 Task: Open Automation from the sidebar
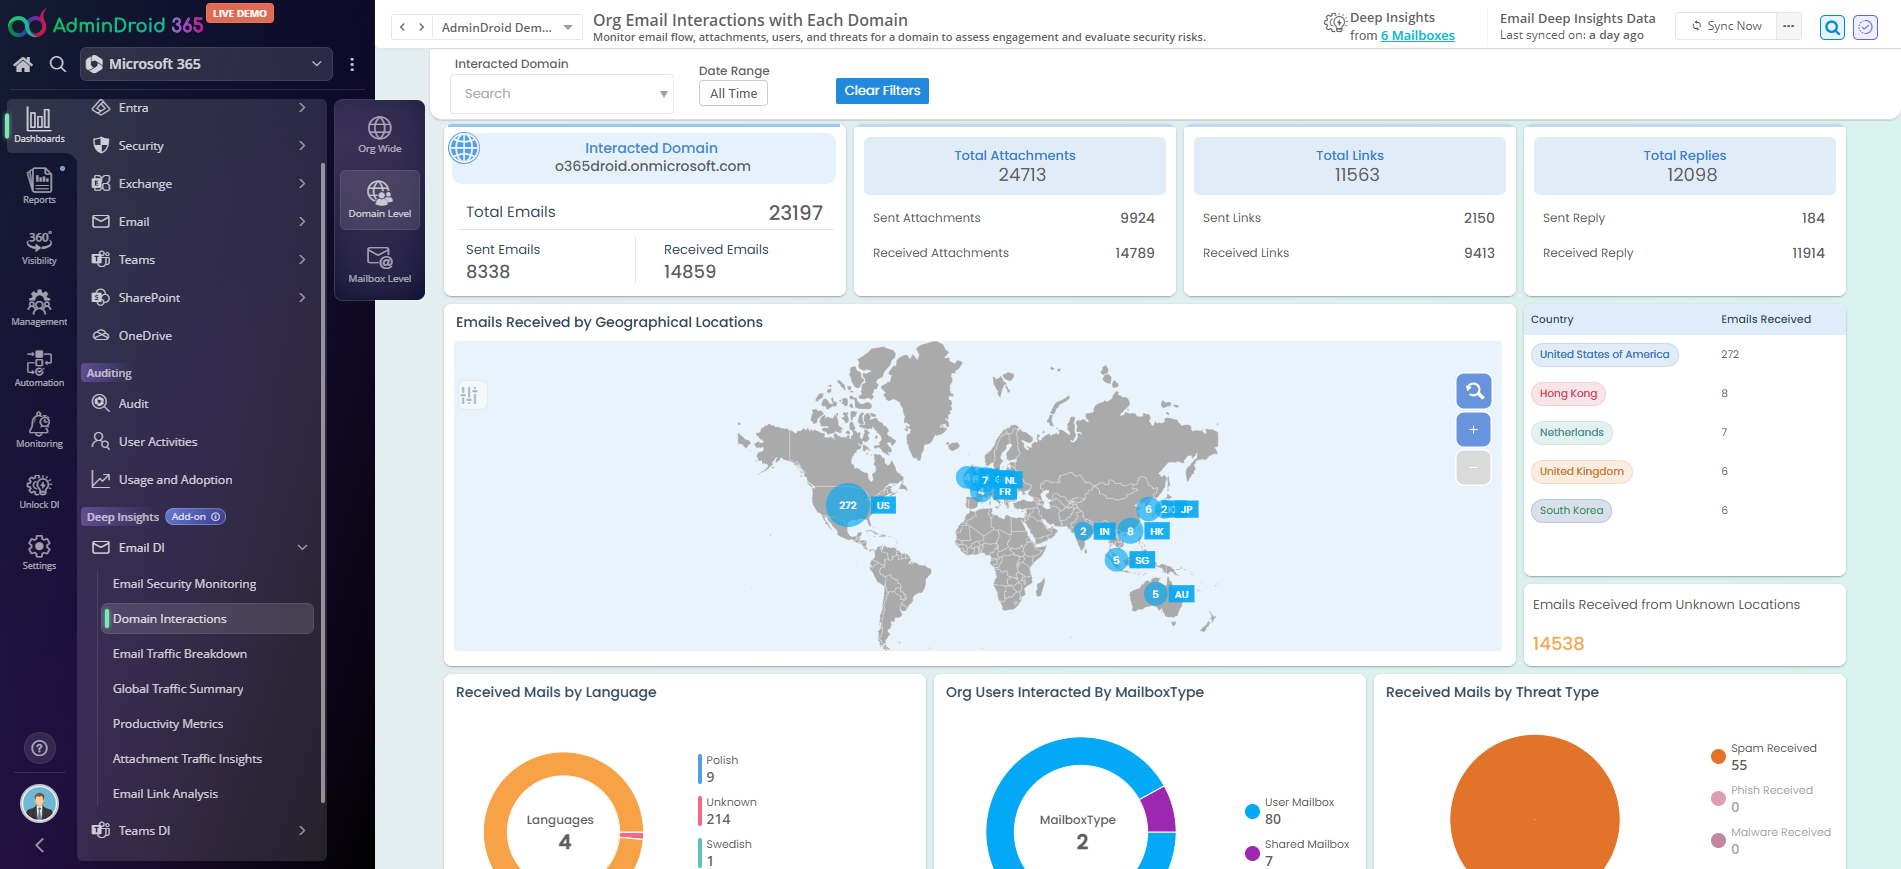click(39, 369)
